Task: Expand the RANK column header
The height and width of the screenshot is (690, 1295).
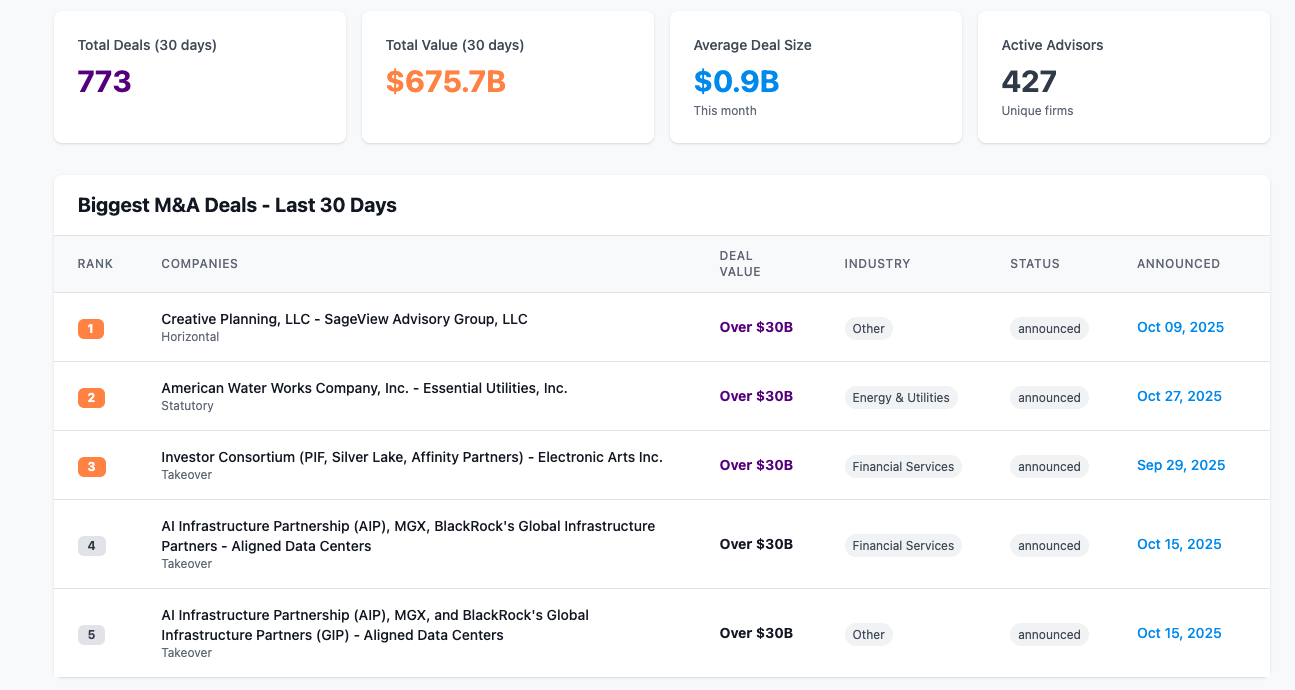Action: coord(95,263)
